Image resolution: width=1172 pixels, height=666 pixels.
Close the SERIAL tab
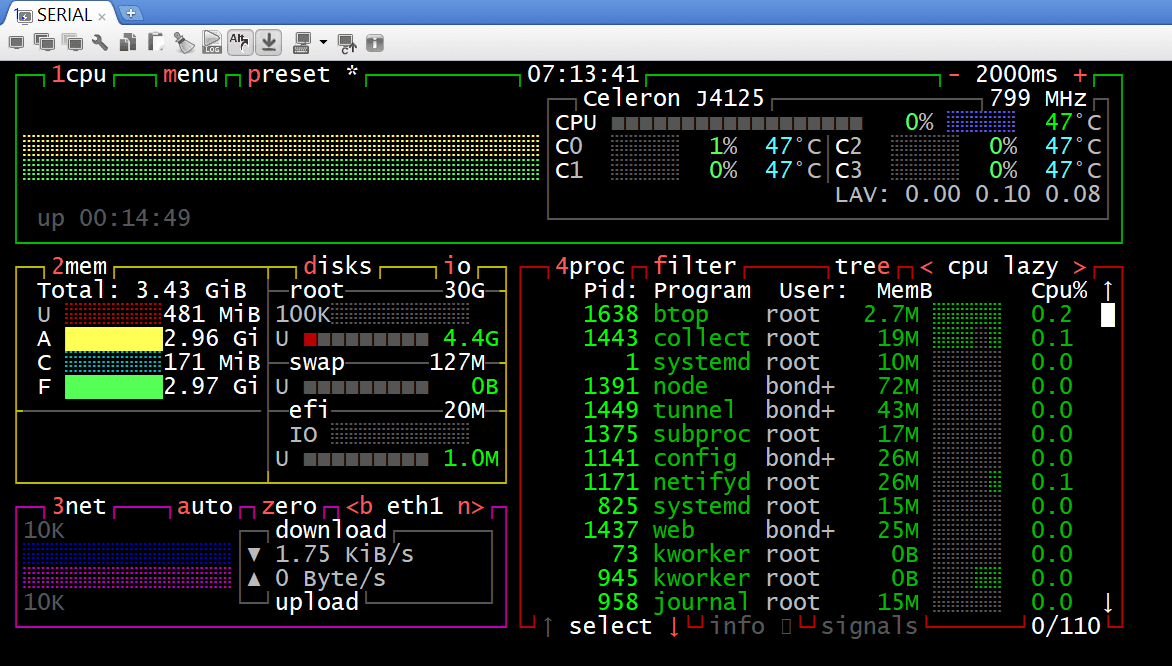pos(102,16)
